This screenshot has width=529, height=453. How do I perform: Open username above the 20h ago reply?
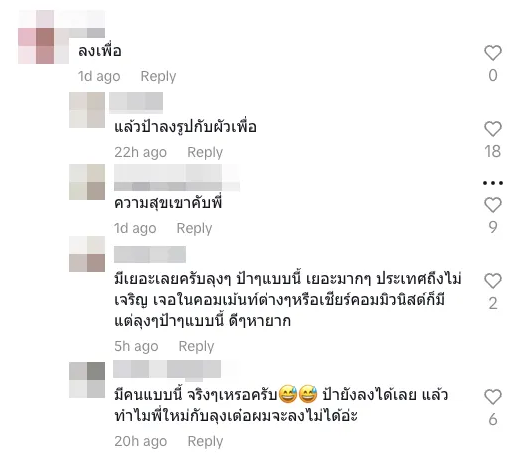pyautogui.click(x=167, y=369)
